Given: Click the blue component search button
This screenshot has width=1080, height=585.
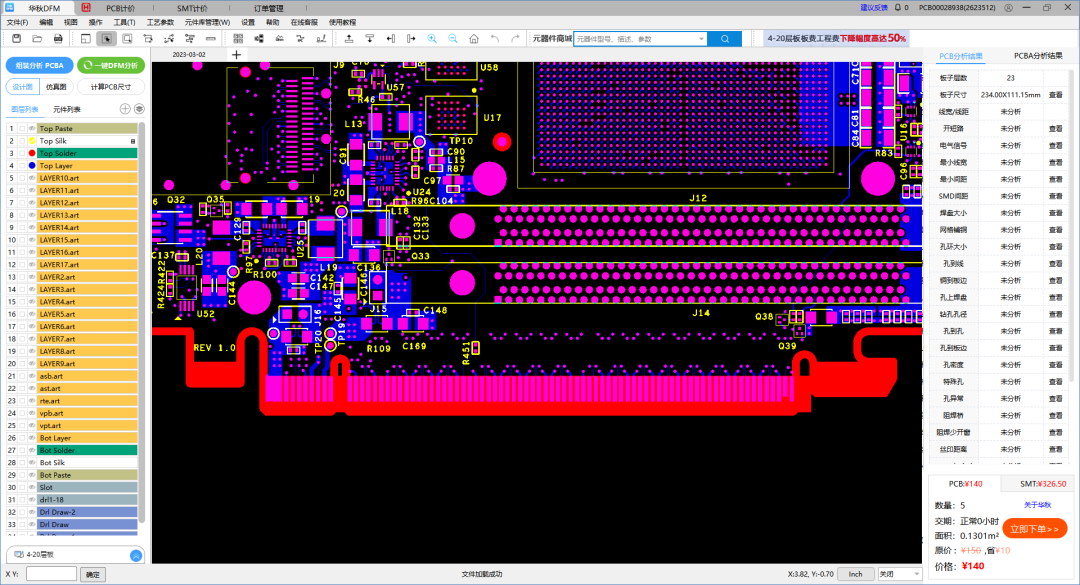Looking at the screenshot, I should 723,38.
